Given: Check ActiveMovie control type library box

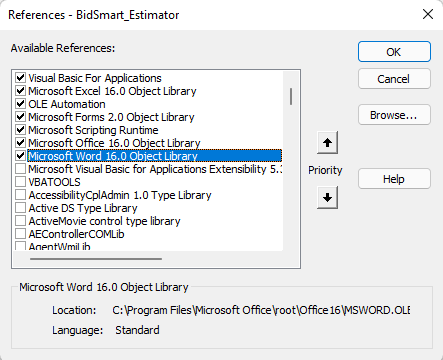Looking at the screenshot, I should (21, 221).
